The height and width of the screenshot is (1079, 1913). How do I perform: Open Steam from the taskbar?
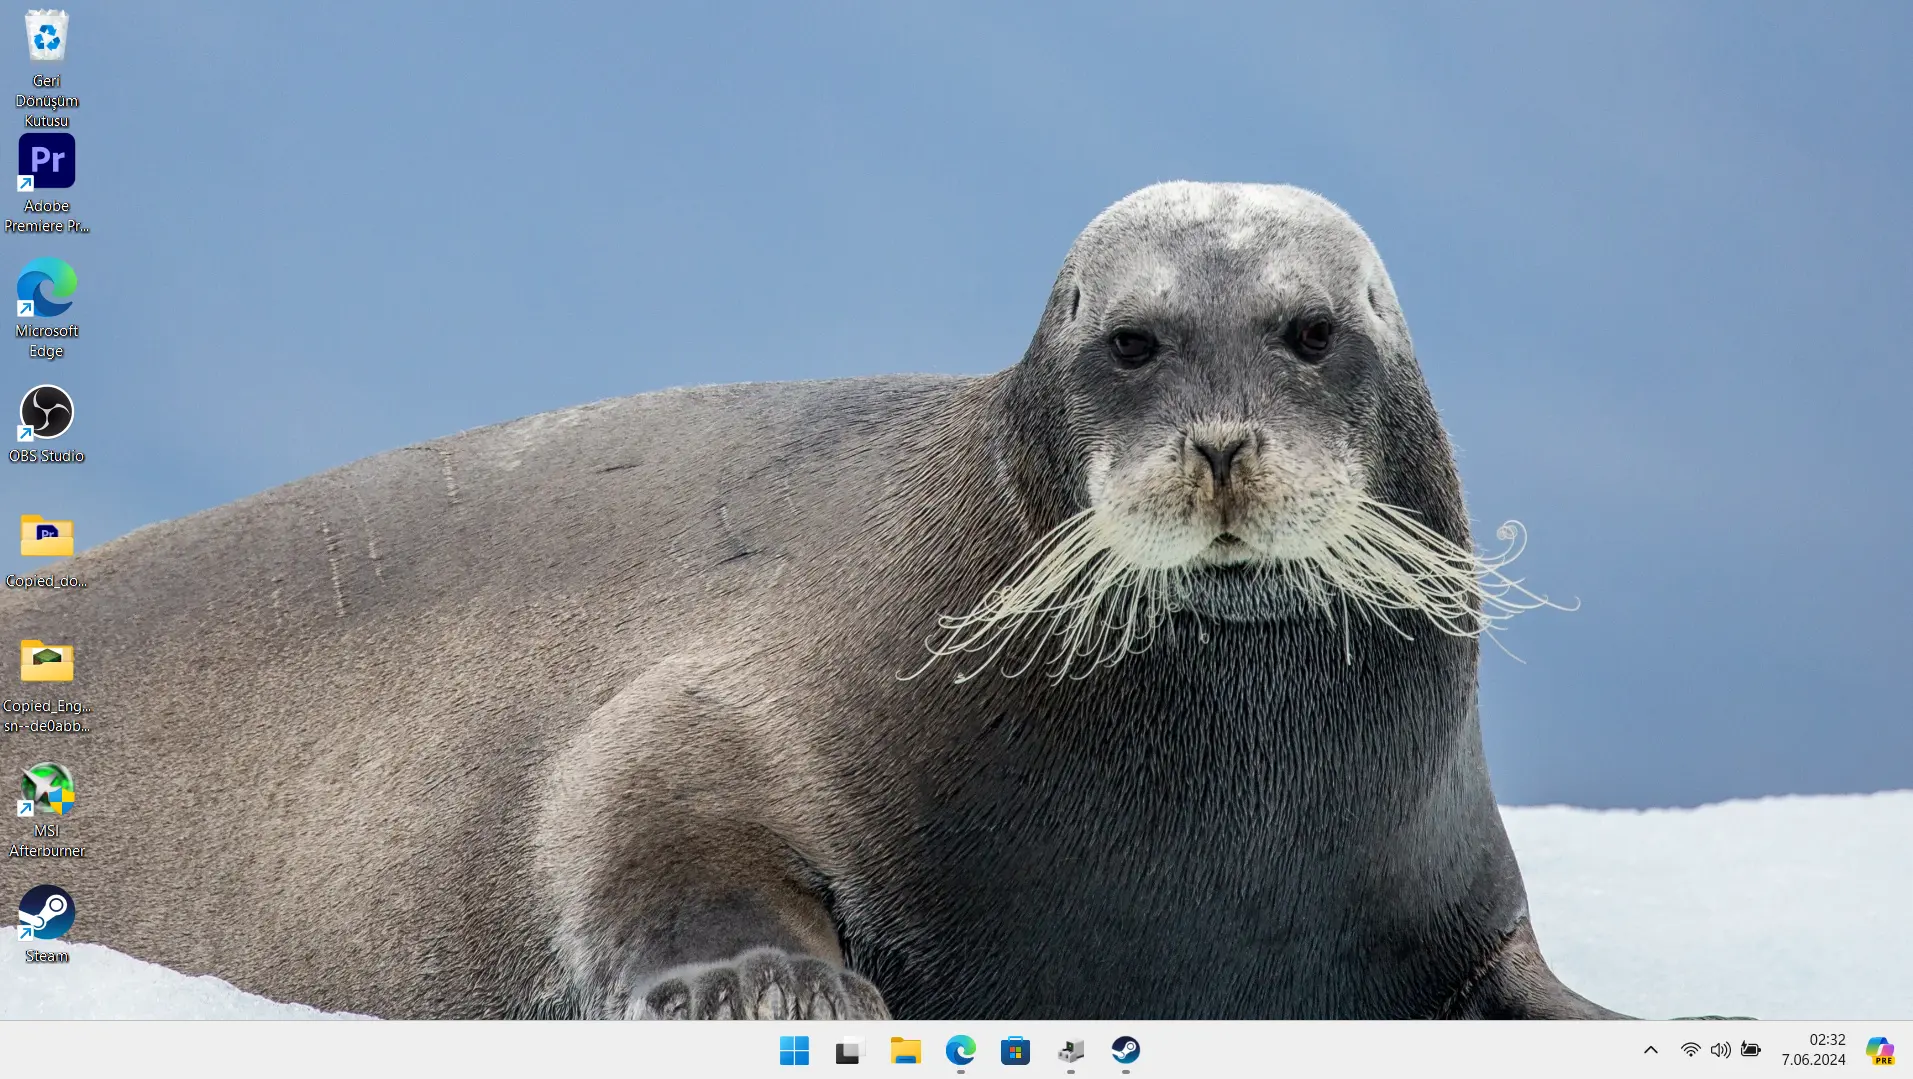tap(1126, 1050)
